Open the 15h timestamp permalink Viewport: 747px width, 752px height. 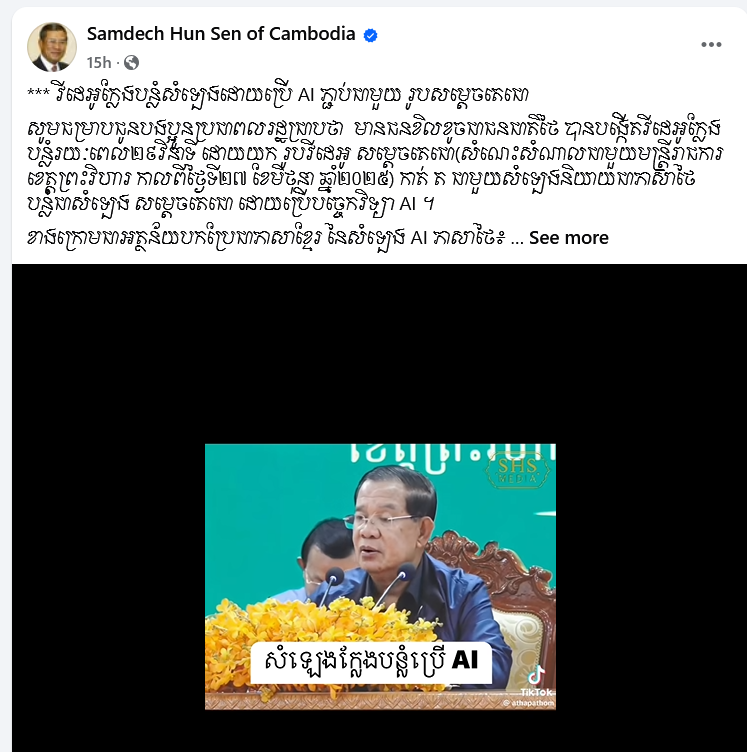[99, 62]
